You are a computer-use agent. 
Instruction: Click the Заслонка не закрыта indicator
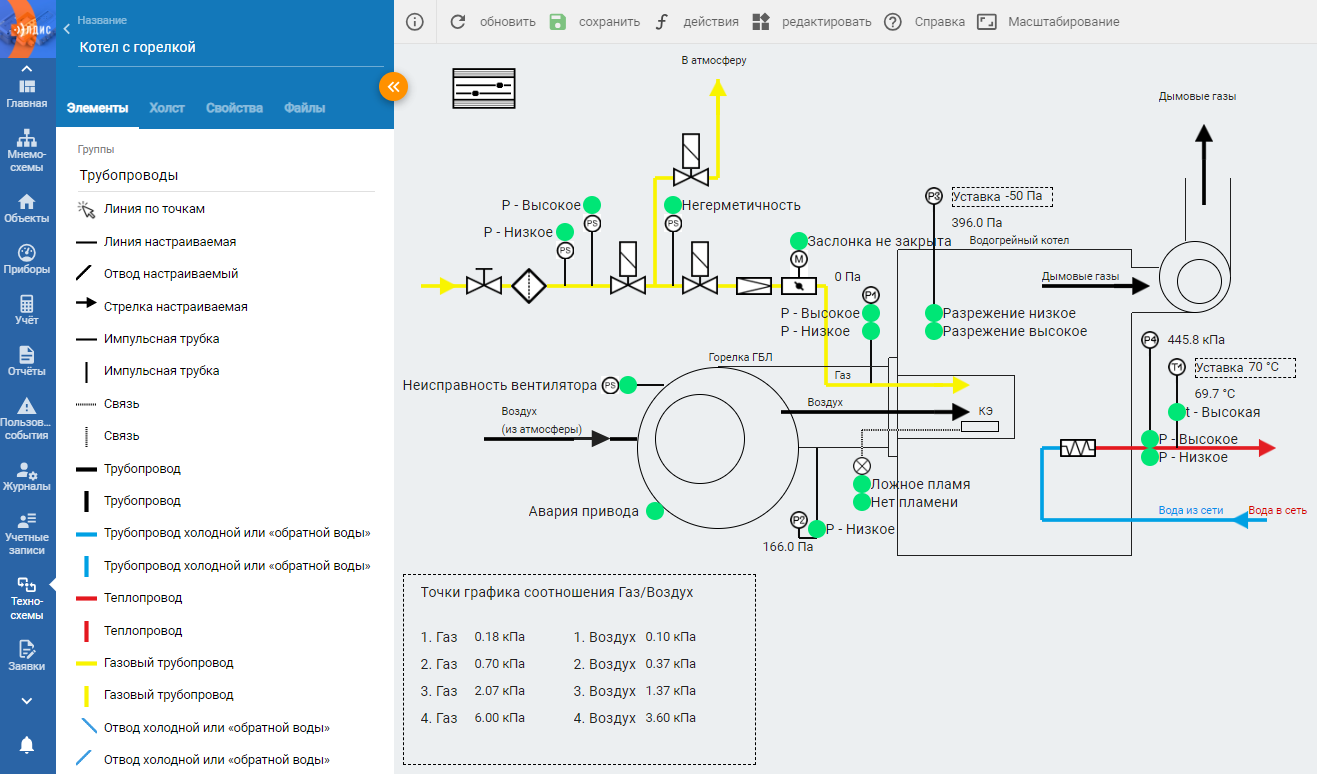tap(798, 241)
